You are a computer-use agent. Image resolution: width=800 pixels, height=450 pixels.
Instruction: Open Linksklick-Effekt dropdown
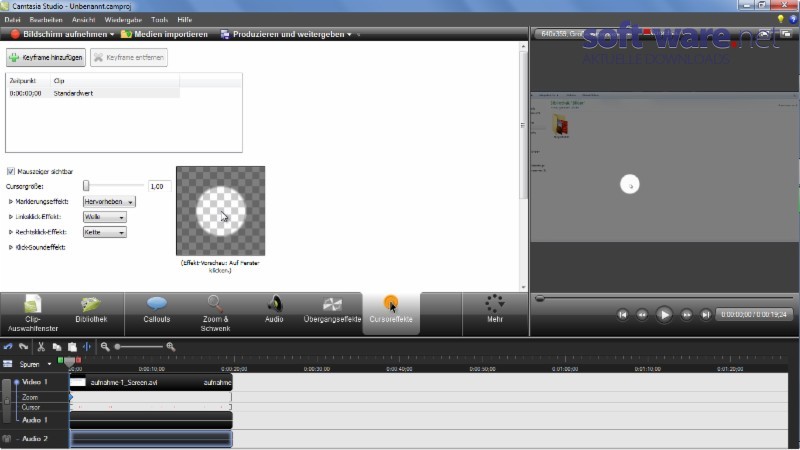pyautogui.click(x=105, y=217)
